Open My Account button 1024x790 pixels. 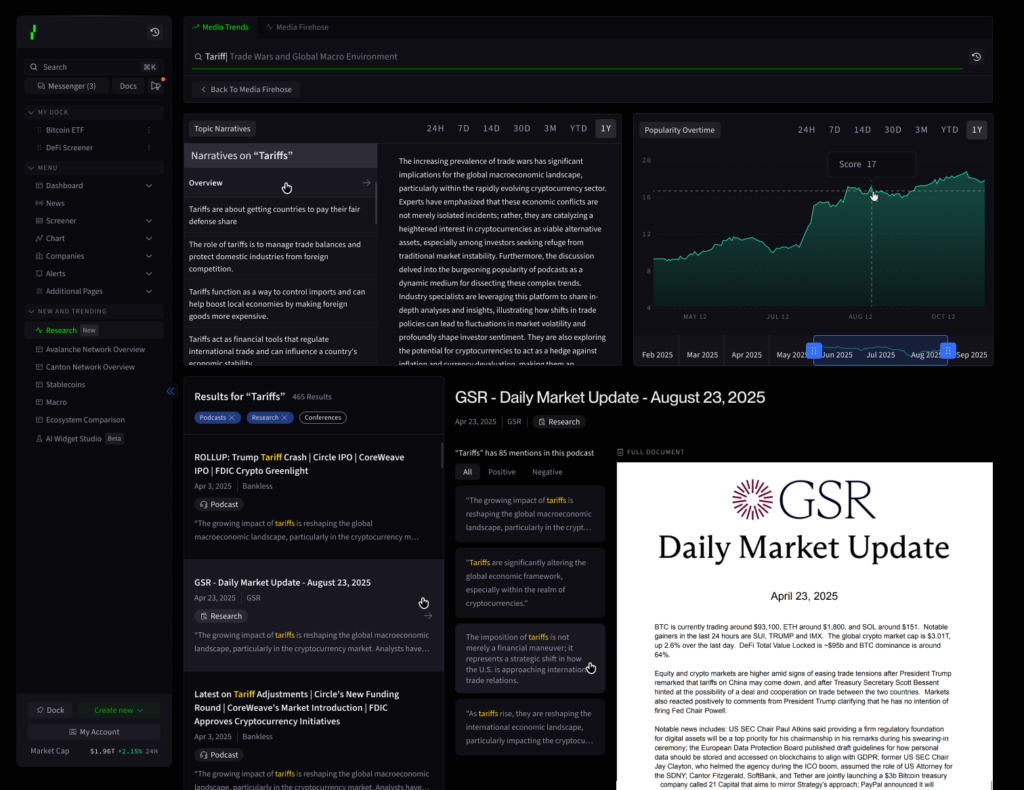tap(94, 732)
